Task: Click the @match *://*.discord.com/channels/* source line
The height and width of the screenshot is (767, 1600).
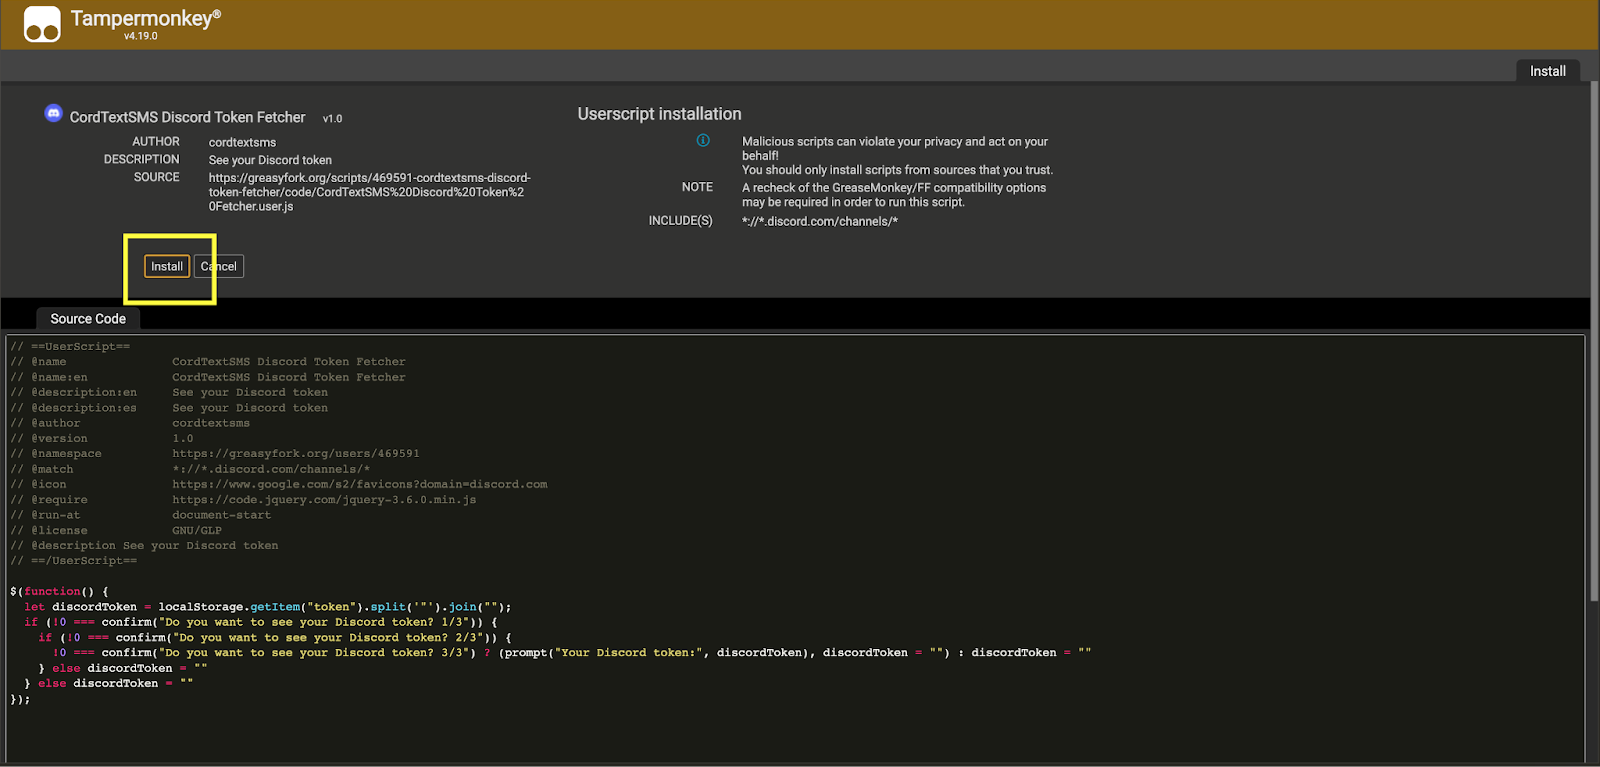Action: pos(190,469)
